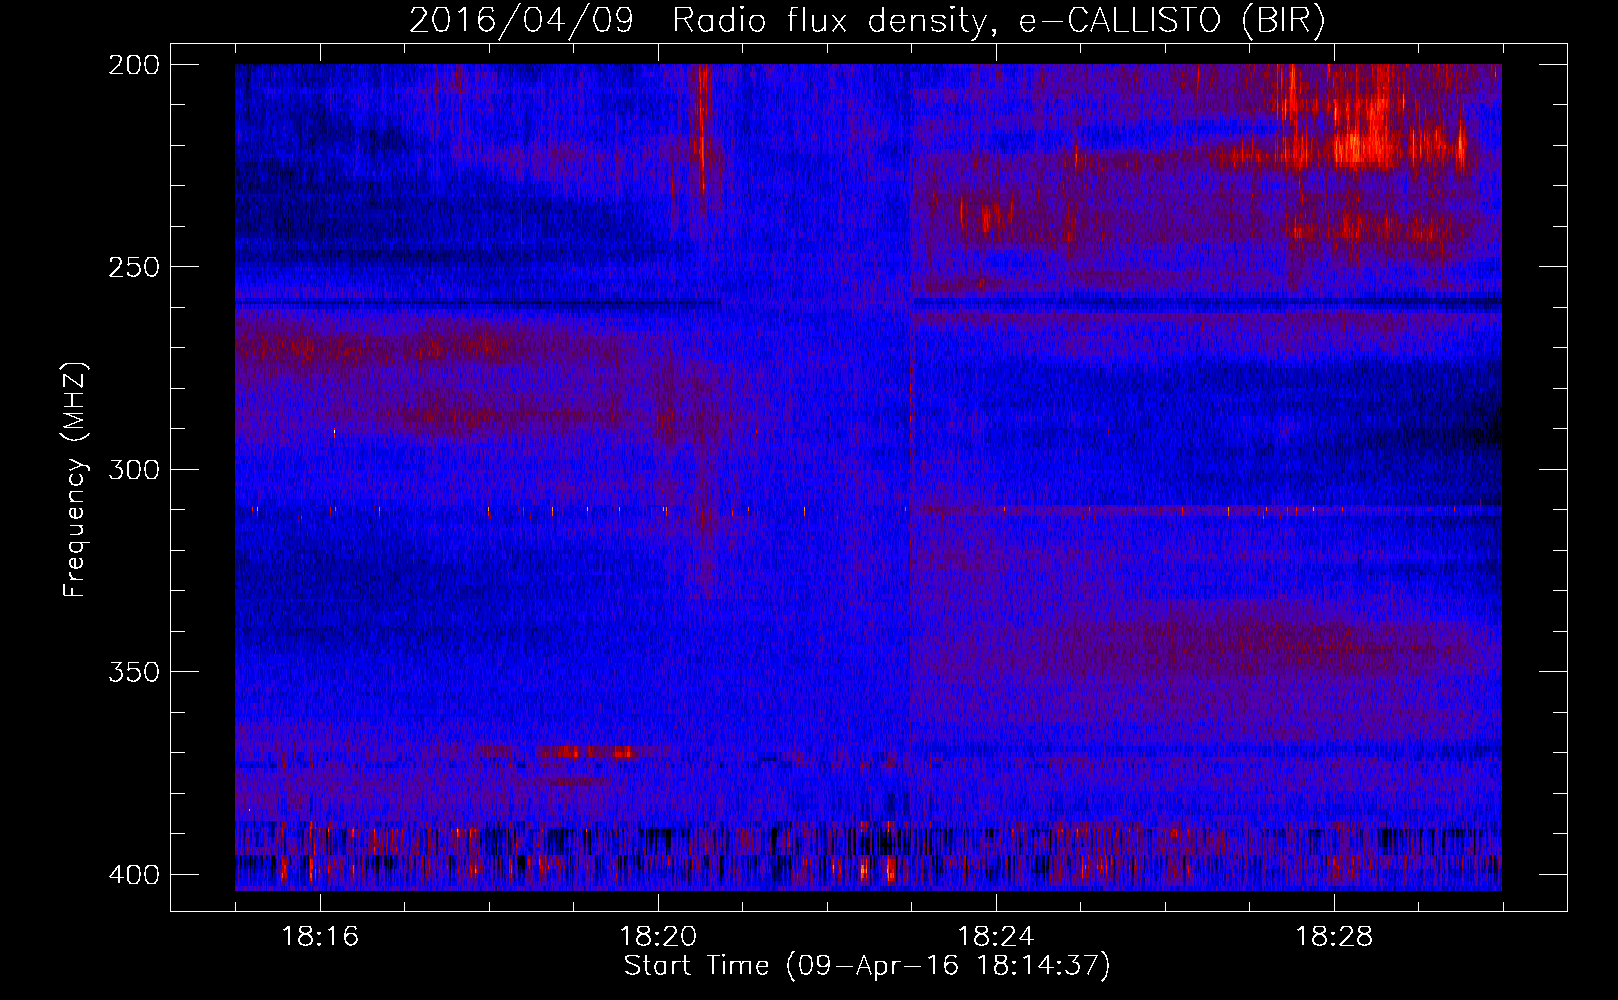Click the 18:24 time tick label

click(996, 937)
